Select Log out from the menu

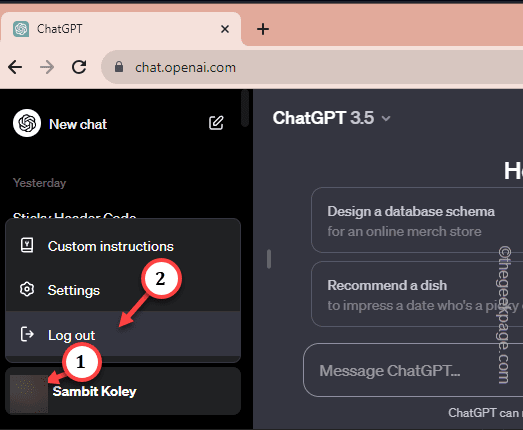point(123,334)
